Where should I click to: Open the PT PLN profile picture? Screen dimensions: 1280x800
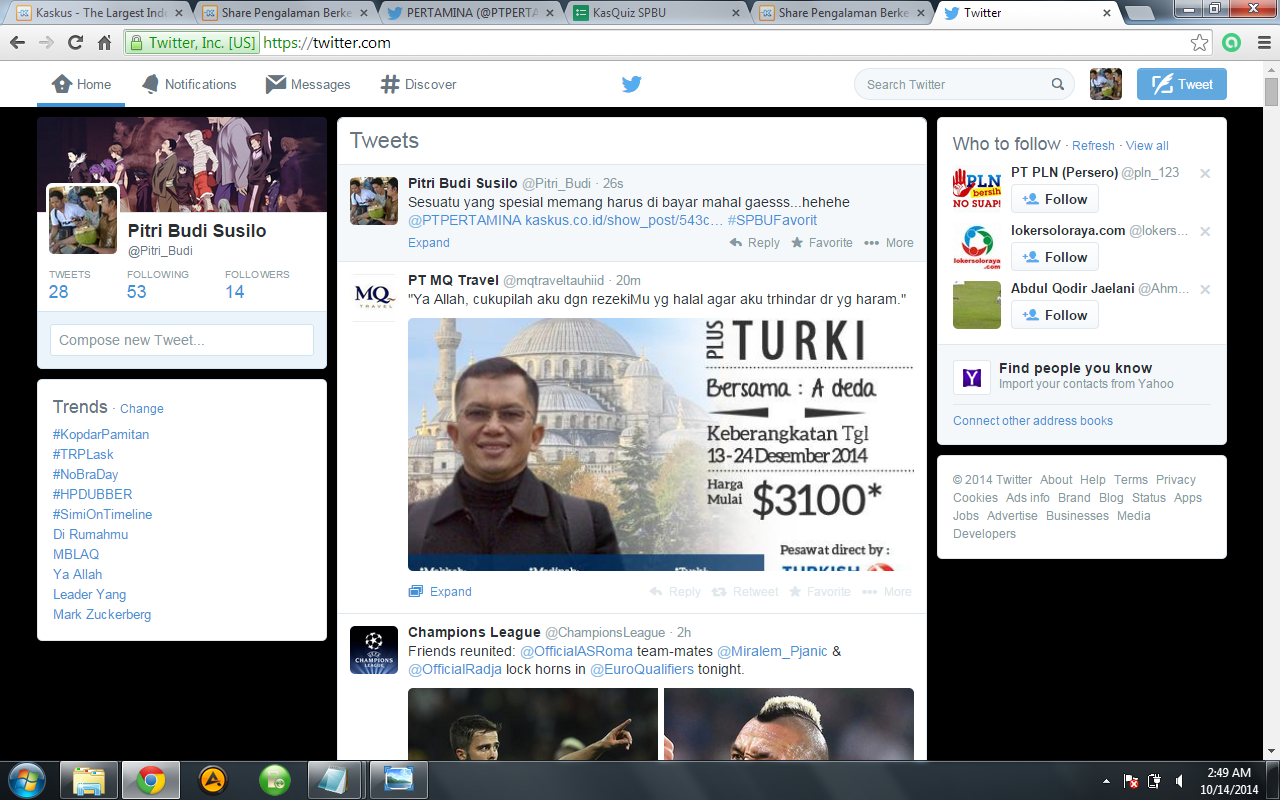pos(977,189)
